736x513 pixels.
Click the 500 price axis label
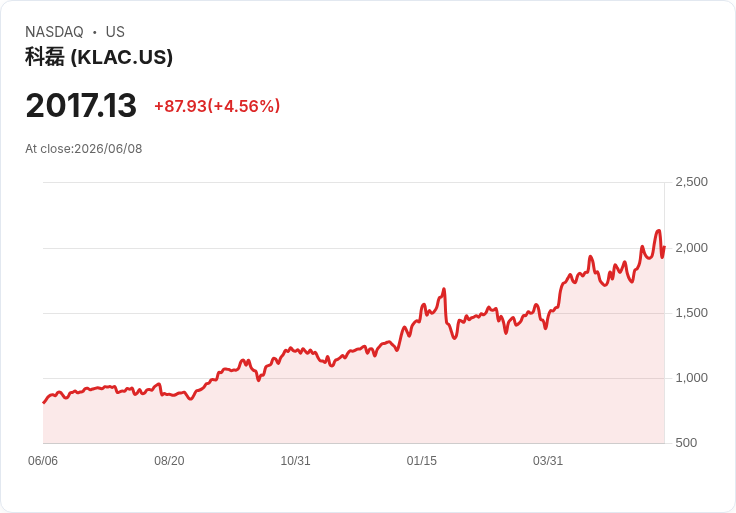tap(686, 443)
